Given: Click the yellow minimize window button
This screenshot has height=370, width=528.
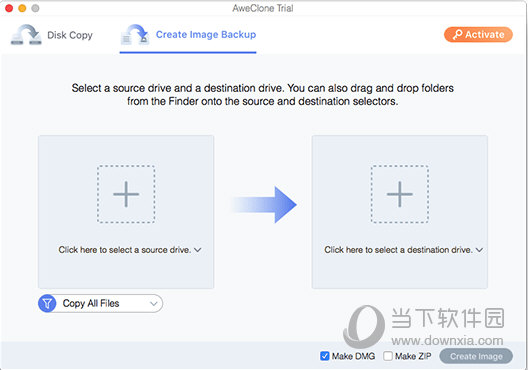Looking at the screenshot, I should pyautogui.click(x=22, y=8).
